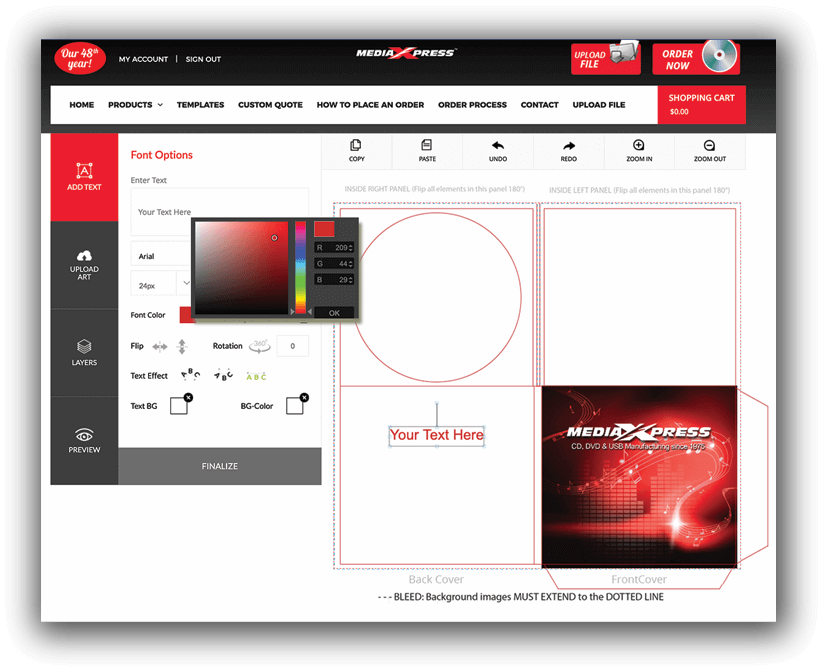Open the Layers panel in the sidebar

(84, 351)
